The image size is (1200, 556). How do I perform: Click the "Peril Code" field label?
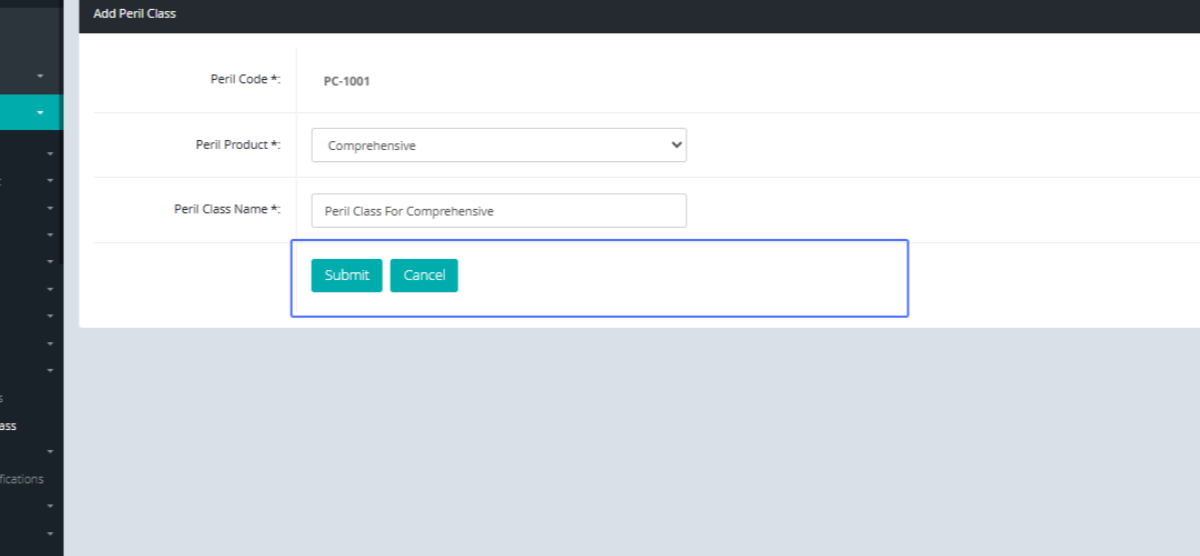(x=245, y=79)
